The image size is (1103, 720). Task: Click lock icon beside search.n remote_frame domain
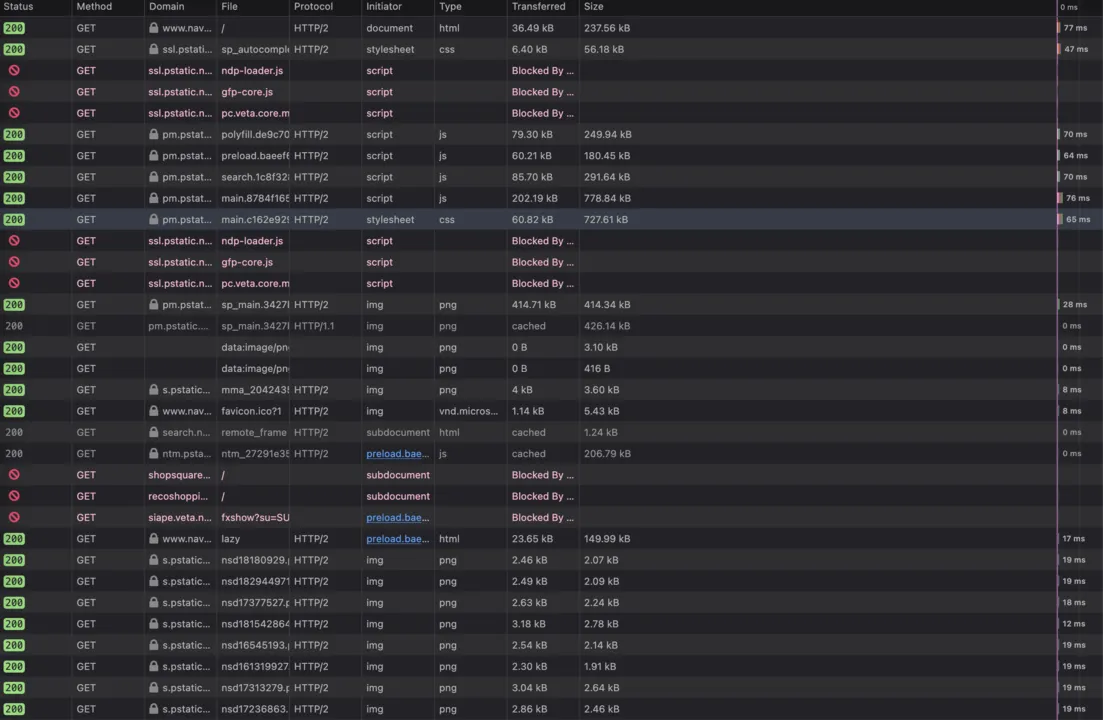[x=154, y=433]
